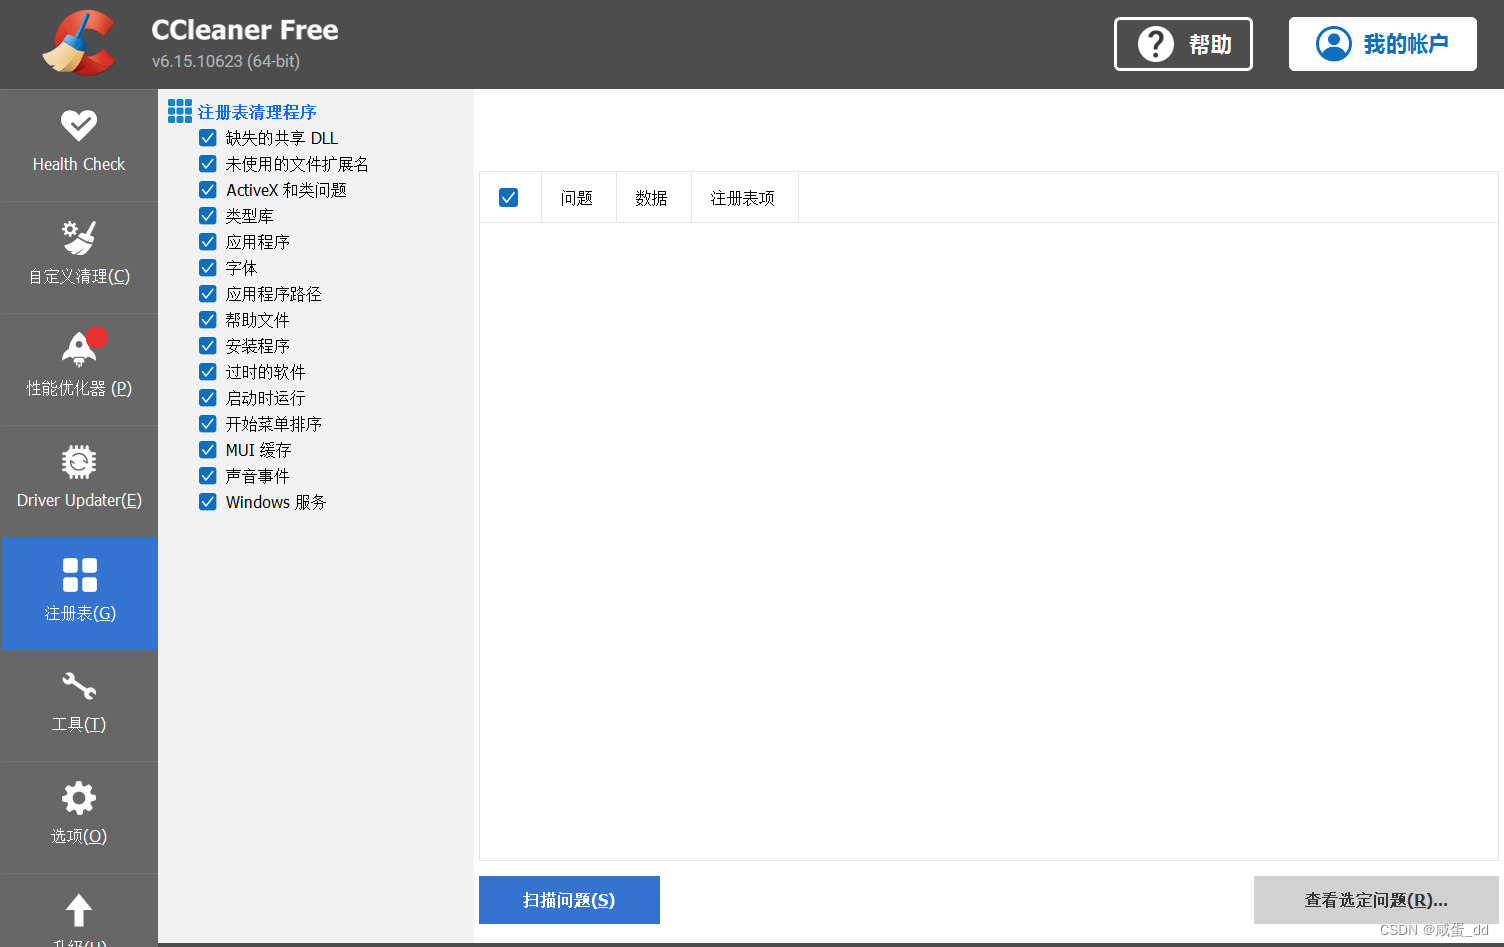Open Tools wrench icon (工具)
This screenshot has height=947, width=1504.
[79, 686]
